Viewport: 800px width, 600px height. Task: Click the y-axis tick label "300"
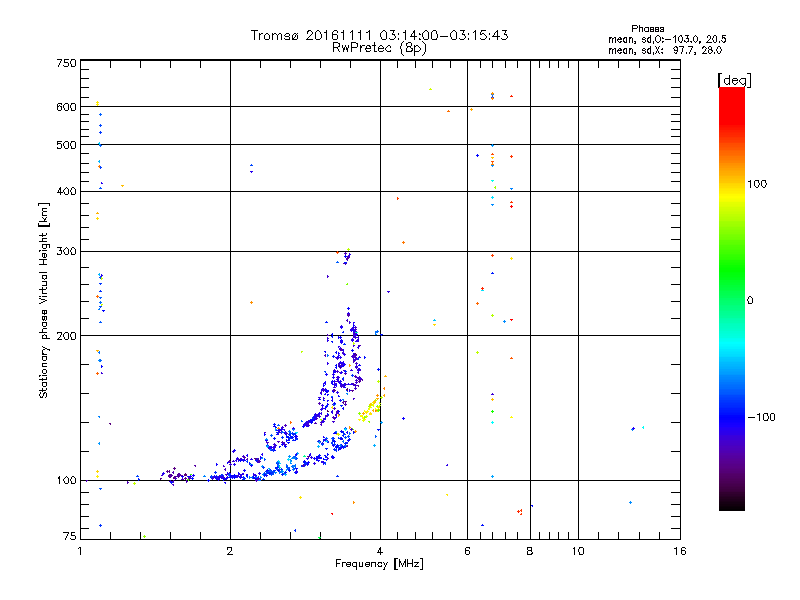66,252
